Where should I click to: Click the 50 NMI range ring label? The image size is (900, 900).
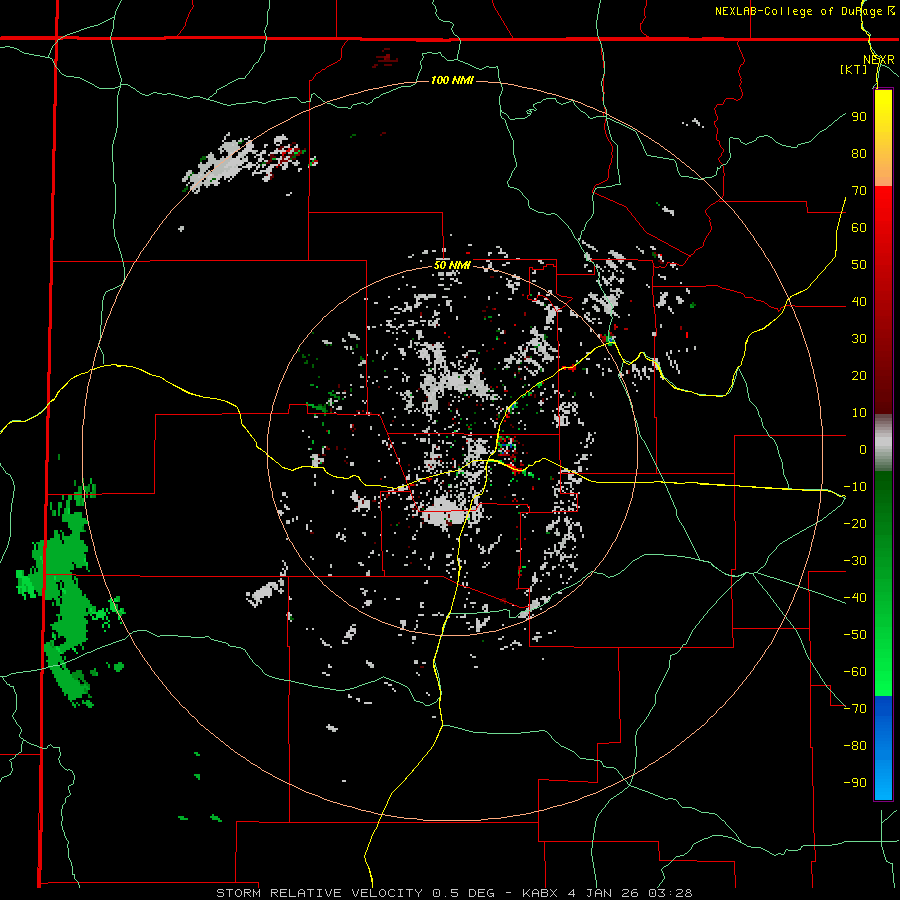[452, 265]
